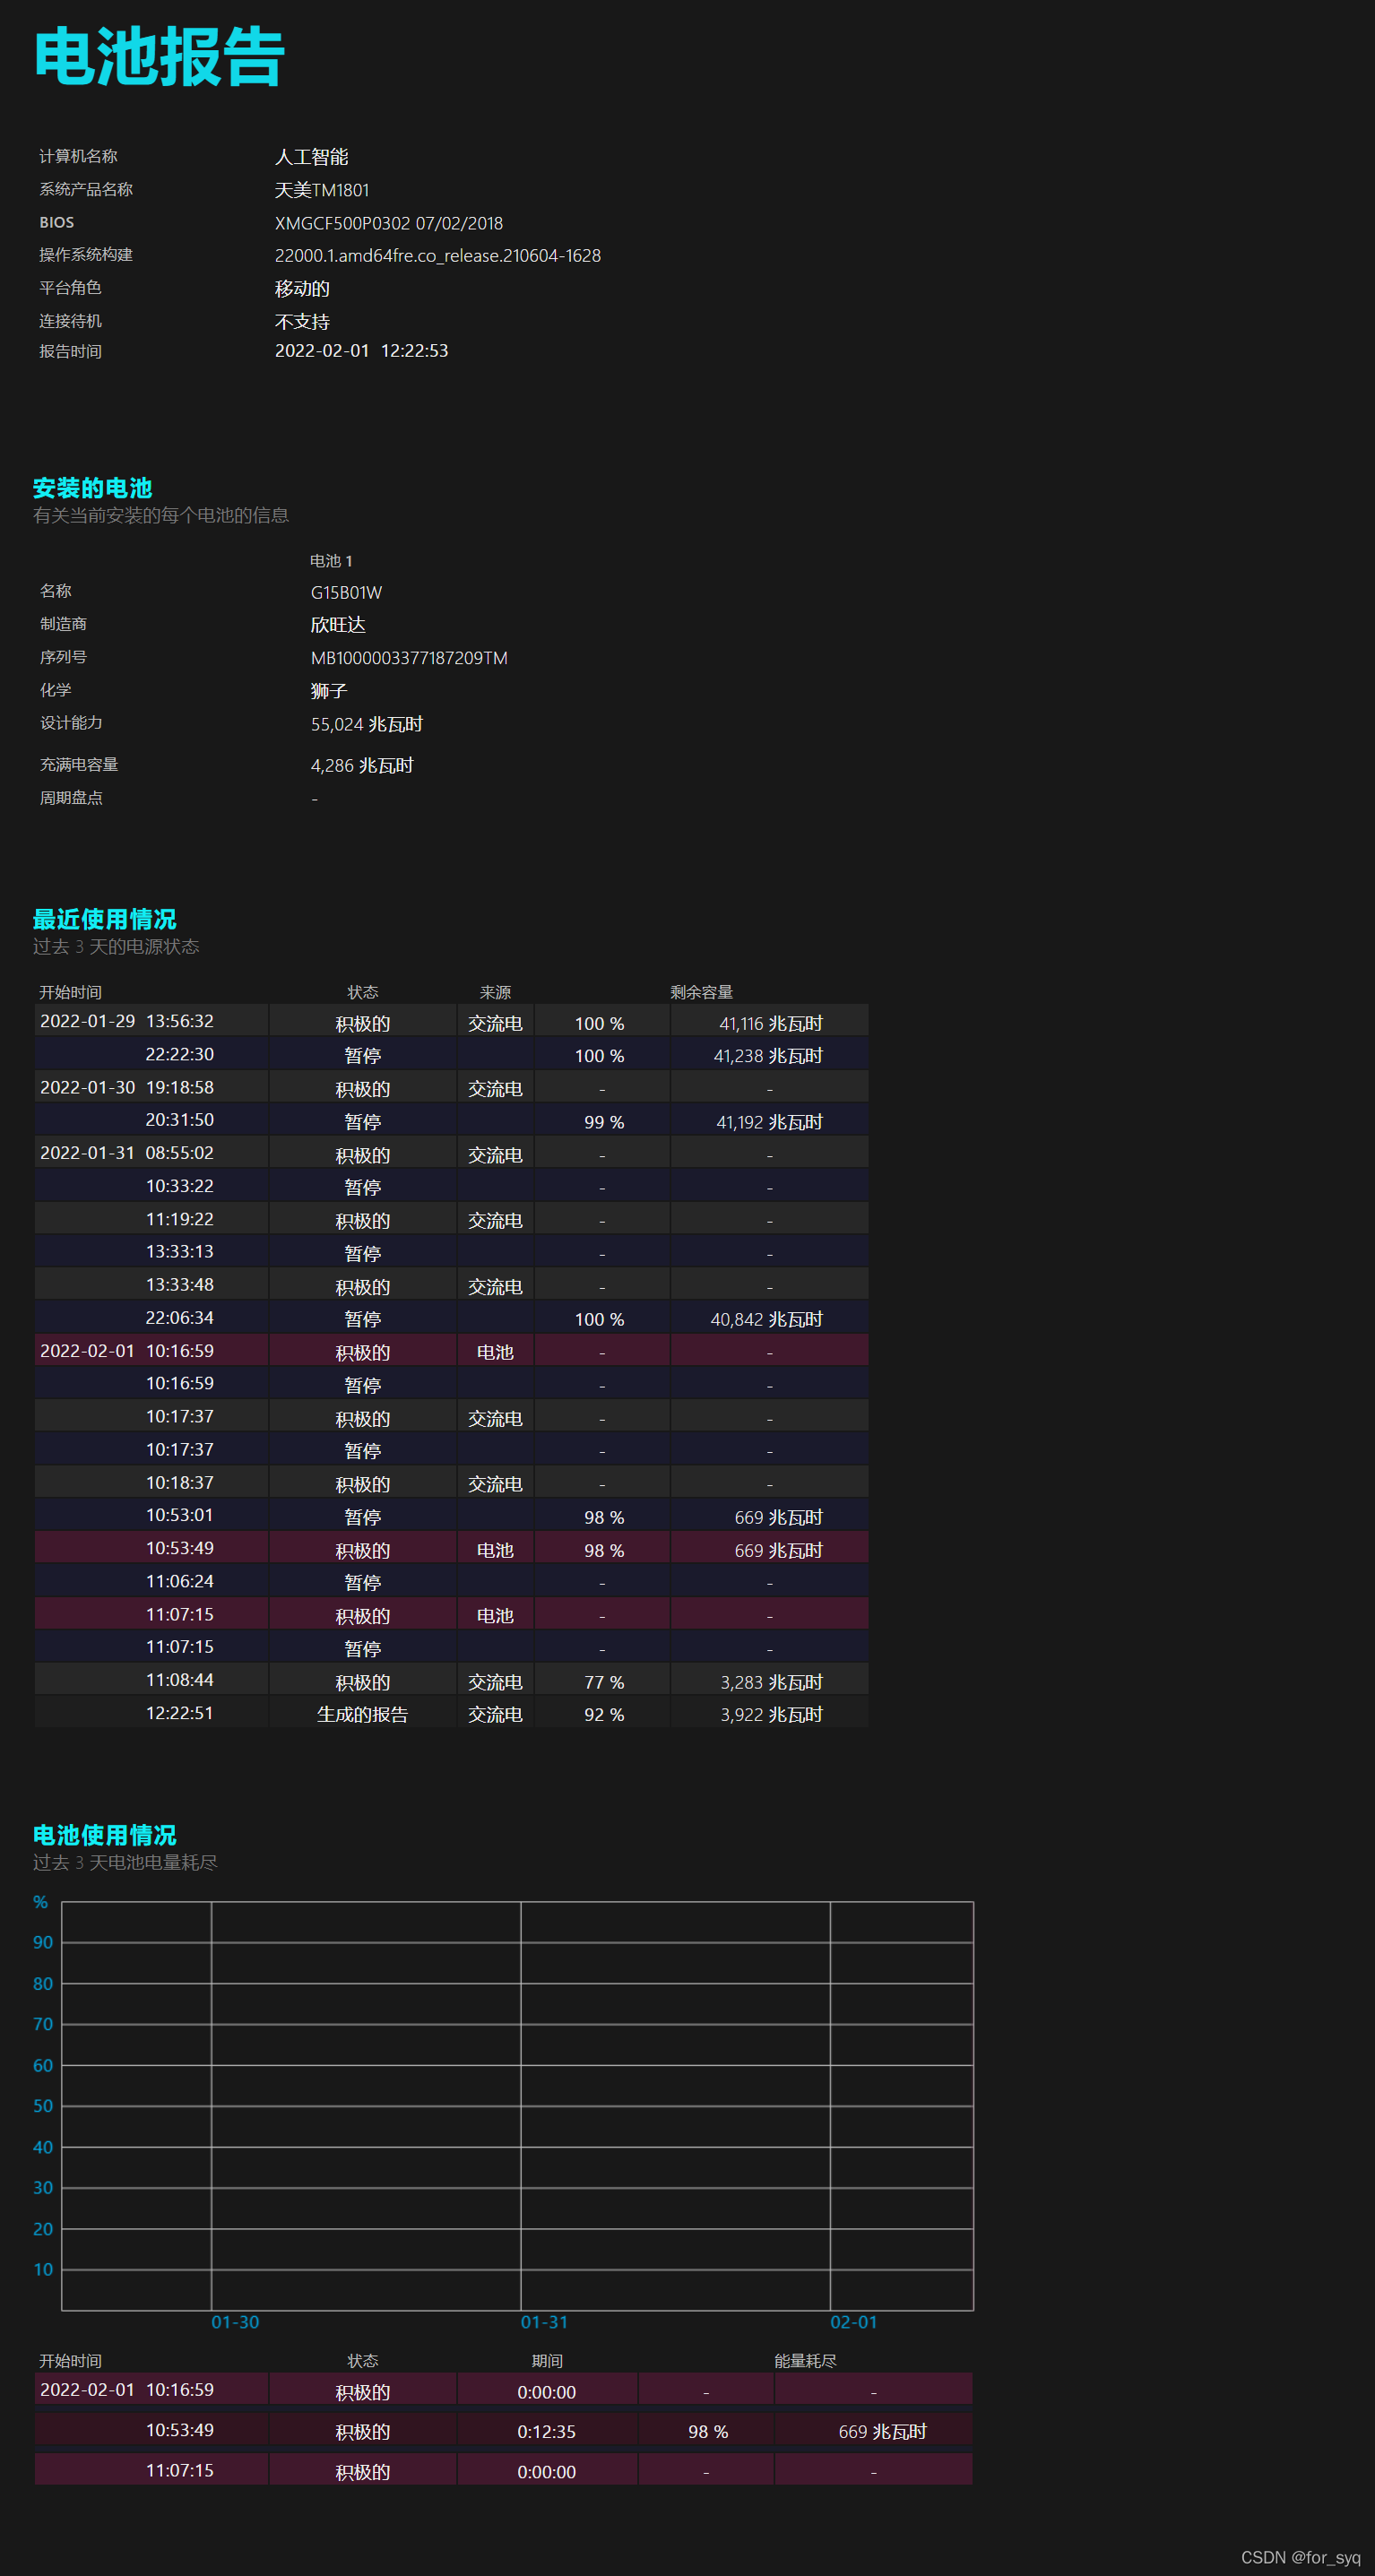
Task: Select serial number MB1000003377187209TM
Action: pos(409,658)
